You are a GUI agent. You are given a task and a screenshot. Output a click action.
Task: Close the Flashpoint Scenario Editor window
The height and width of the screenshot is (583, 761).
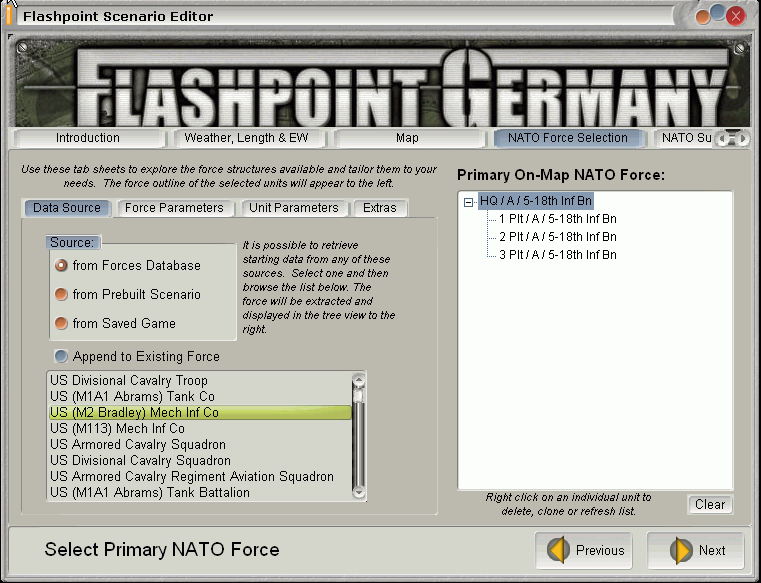tap(736, 17)
